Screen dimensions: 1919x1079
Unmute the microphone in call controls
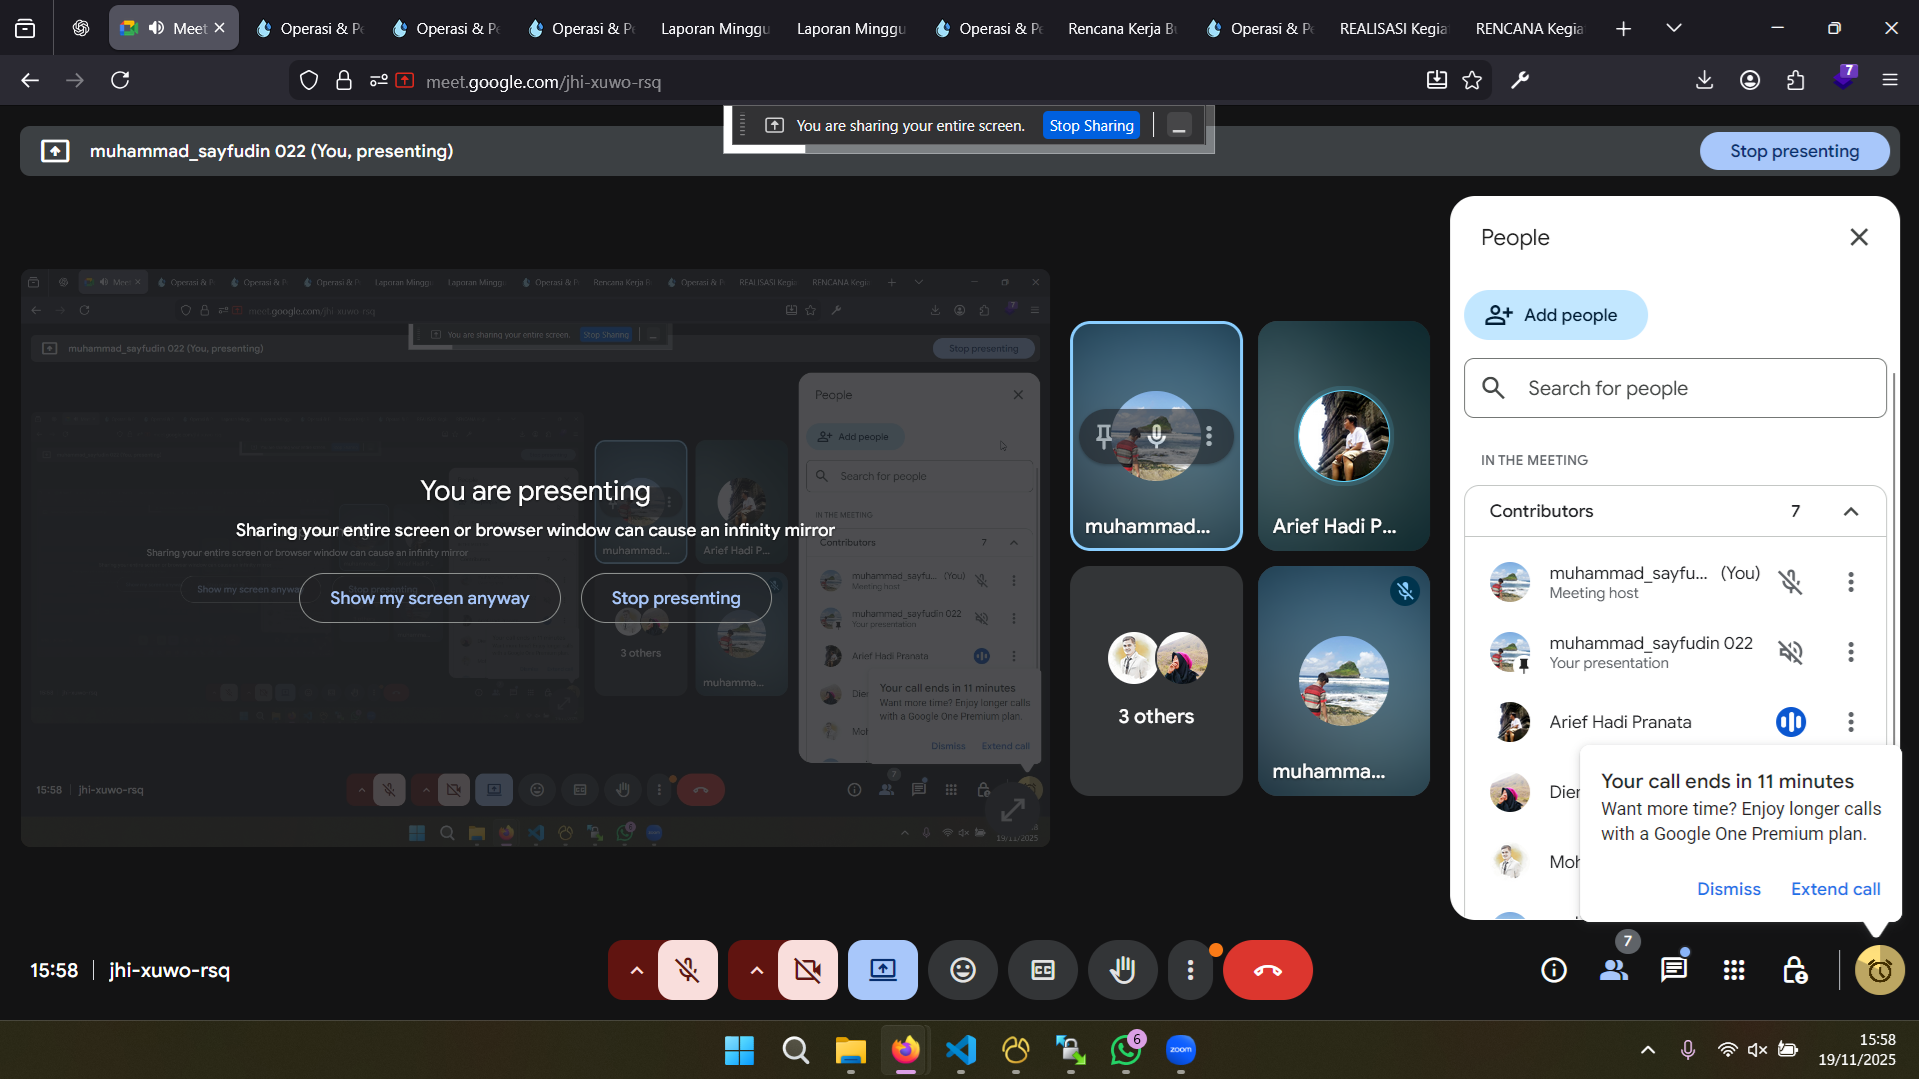pyautogui.click(x=687, y=970)
